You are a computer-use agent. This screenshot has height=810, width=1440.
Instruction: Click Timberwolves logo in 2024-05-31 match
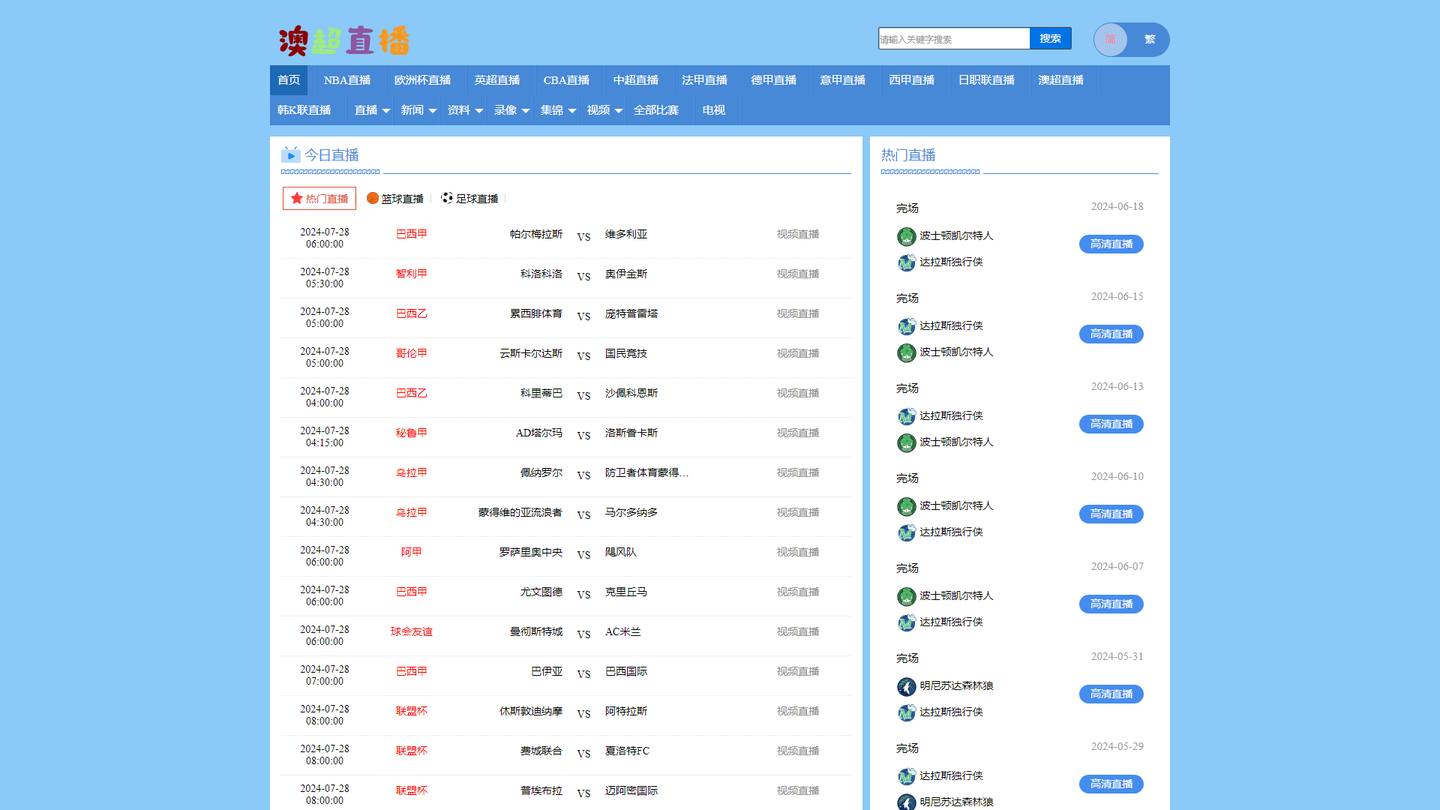906,687
